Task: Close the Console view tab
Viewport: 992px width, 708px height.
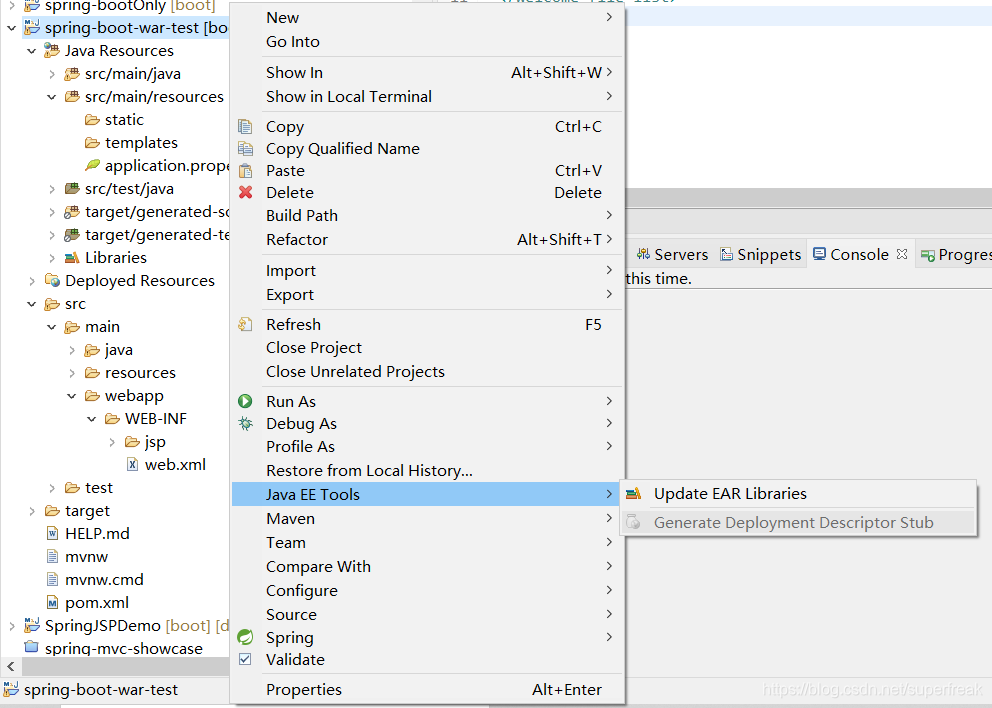Action: (902, 254)
